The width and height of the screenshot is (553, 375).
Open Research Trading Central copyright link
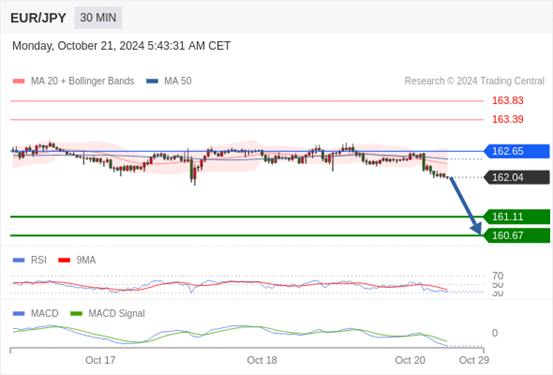point(474,81)
